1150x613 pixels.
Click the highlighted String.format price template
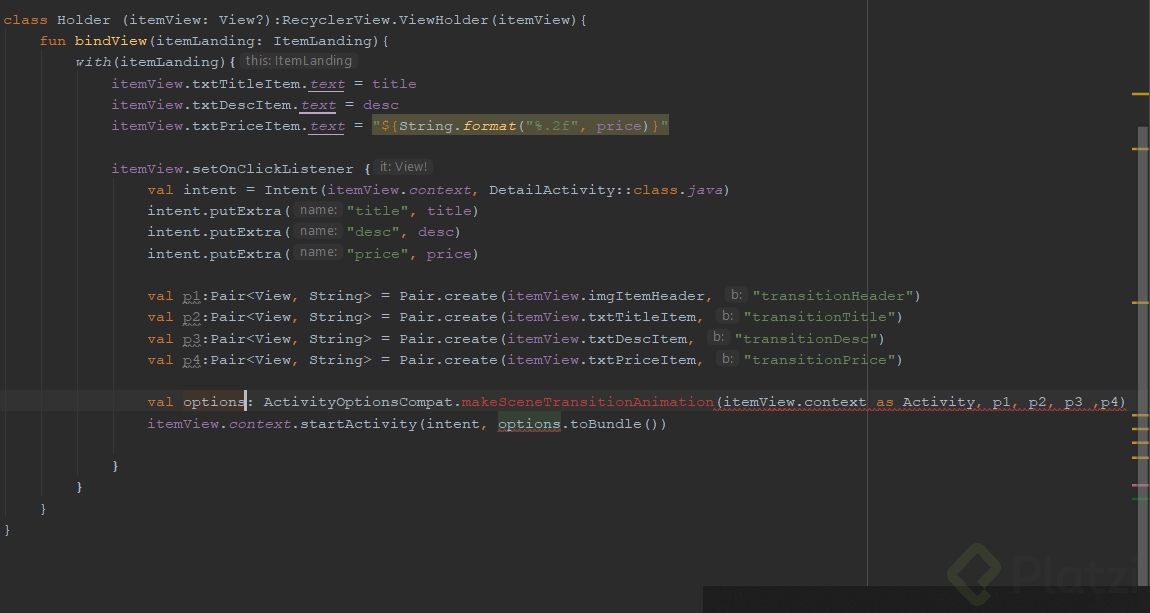(x=520, y=126)
